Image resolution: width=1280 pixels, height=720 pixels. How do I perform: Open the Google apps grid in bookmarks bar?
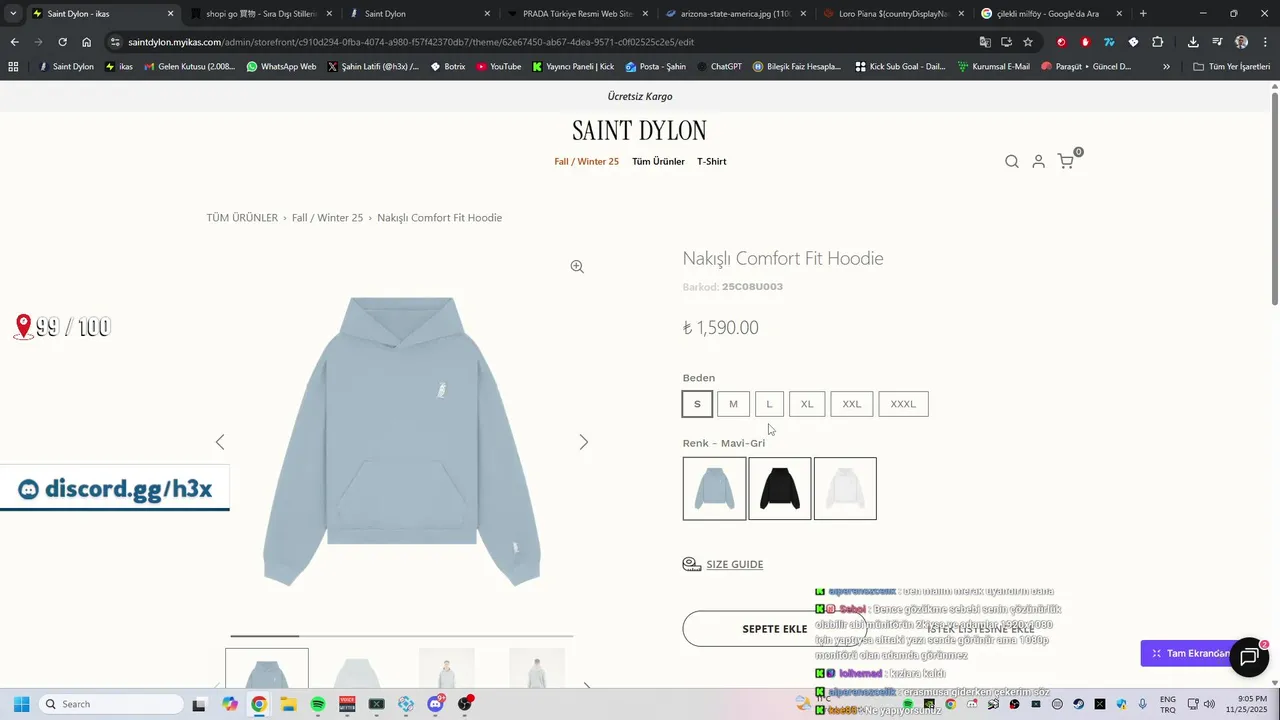tap(13, 67)
